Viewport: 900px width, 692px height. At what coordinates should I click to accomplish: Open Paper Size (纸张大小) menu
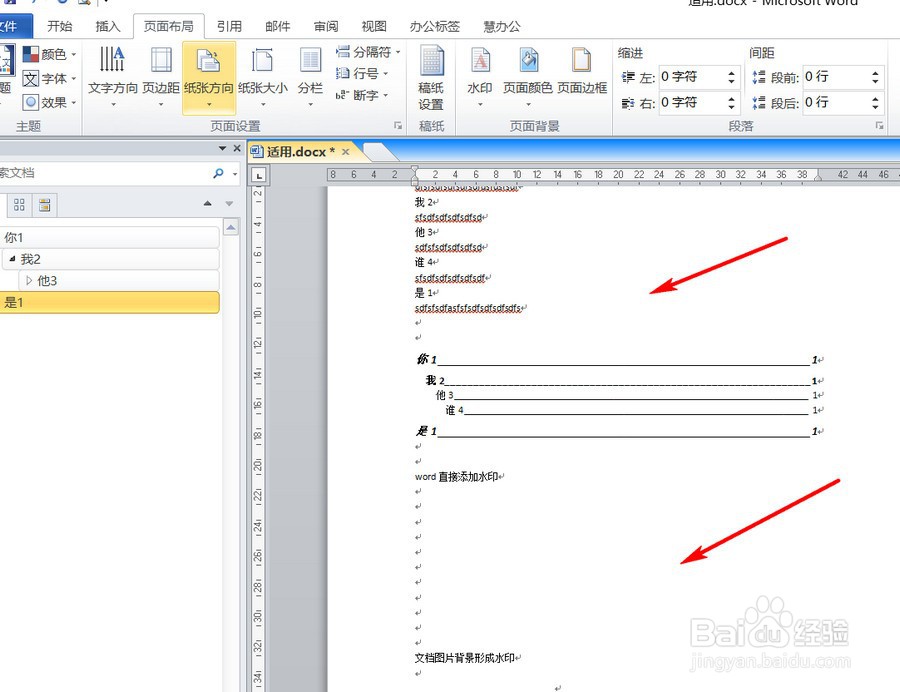263,77
